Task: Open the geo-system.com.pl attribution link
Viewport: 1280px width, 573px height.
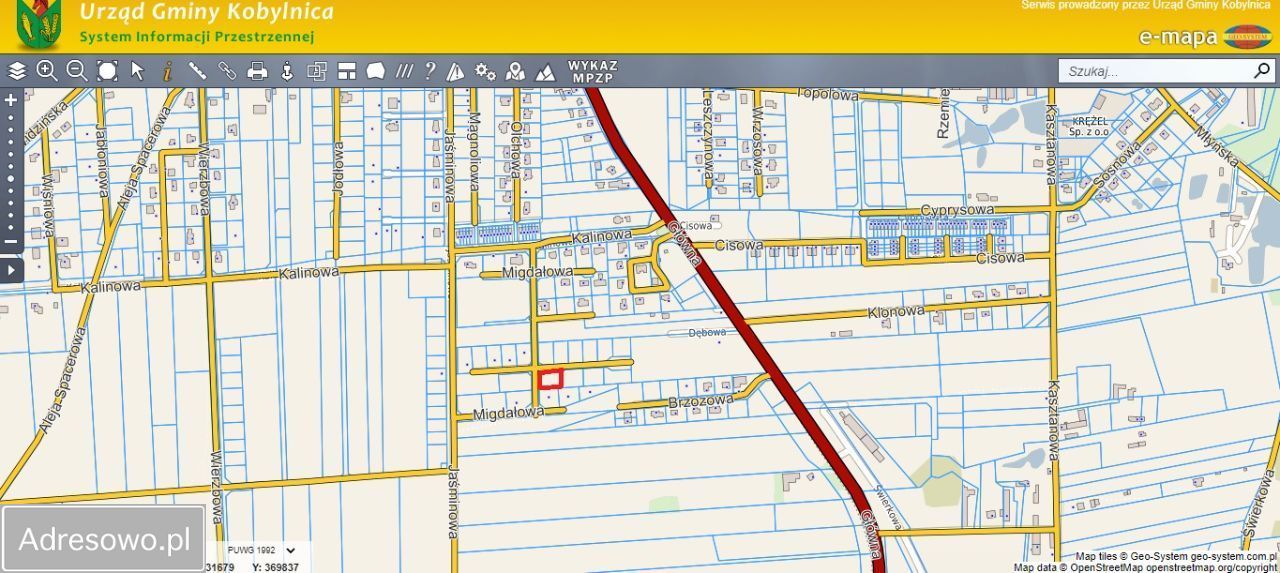Action: click(1233, 556)
